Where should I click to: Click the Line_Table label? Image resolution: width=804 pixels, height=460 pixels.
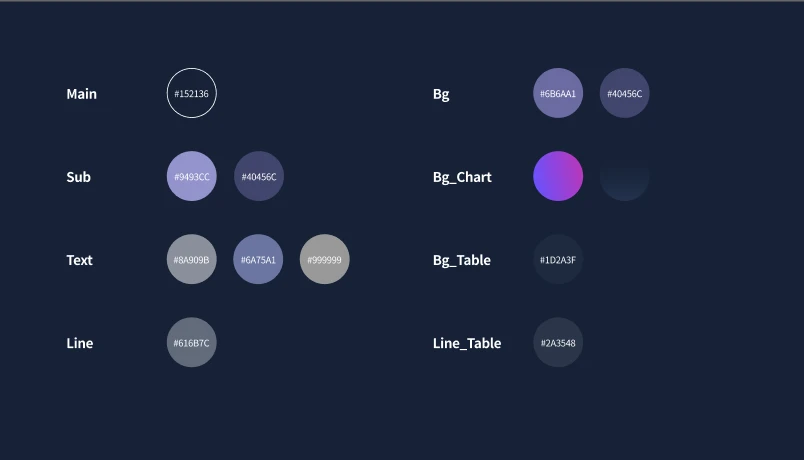tap(467, 344)
